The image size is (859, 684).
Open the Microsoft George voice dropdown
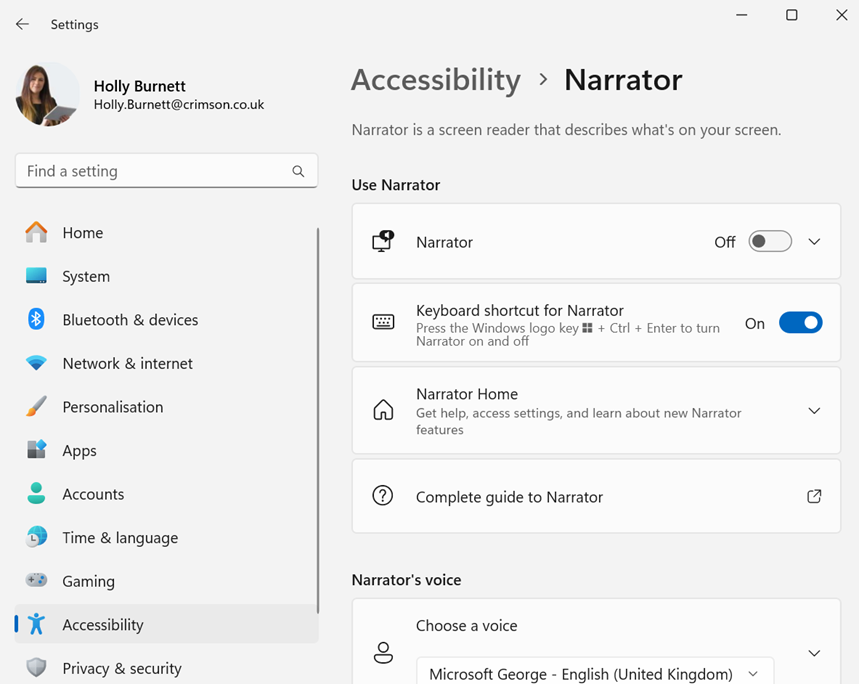(x=595, y=673)
